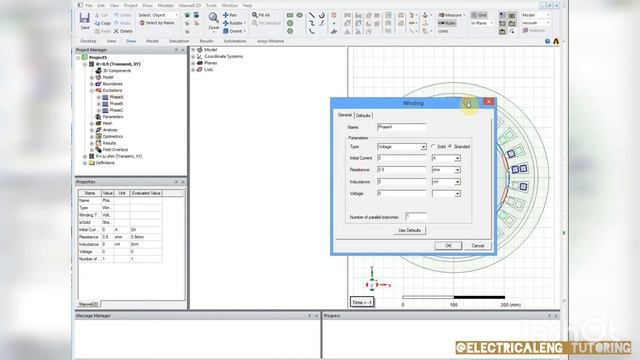Open the Defaults tab in Winding dialog
This screenshot has height=360, width=640.
click(363, 116)
